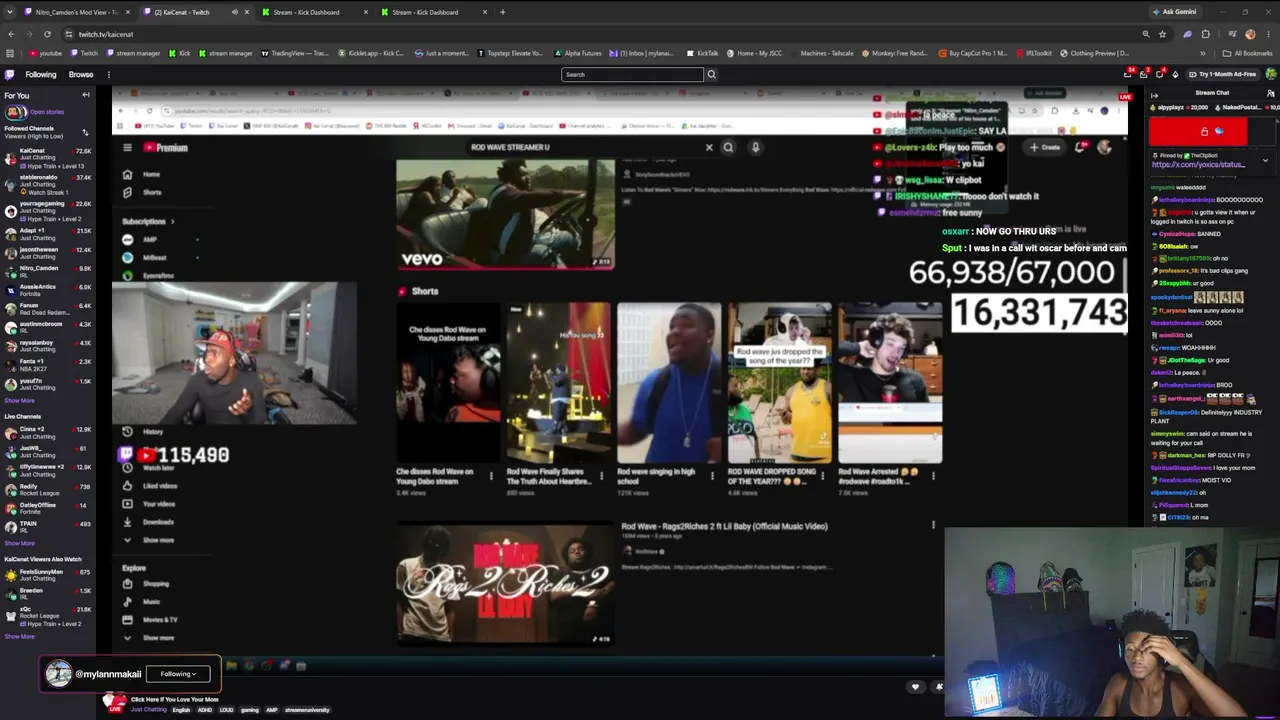Image resolution: width=1280 pixels, height=720 pixels.
Task: Open the apps grid in bookmarks bar
Action: (x=10, y=53)
